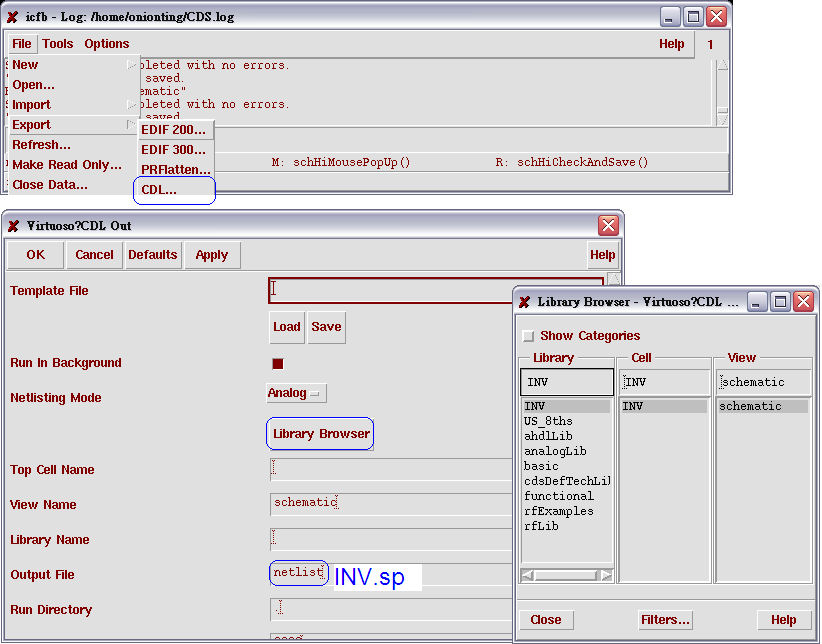Click the Library list scroll right arrow
Viewport: 822px width, 644px height.
[606, 575]
